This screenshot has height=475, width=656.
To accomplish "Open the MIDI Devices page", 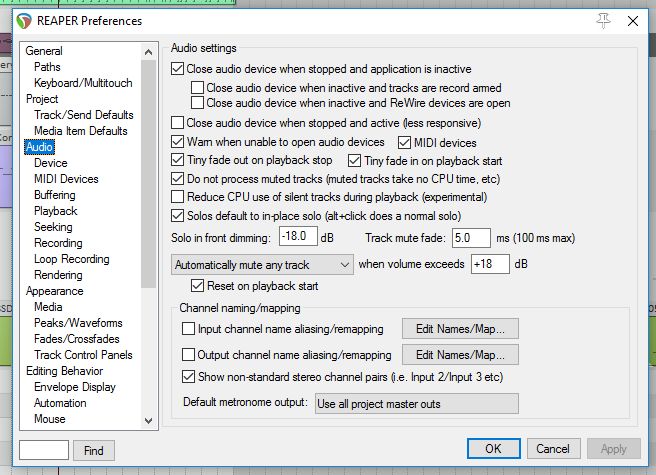I will click(66, 179).
